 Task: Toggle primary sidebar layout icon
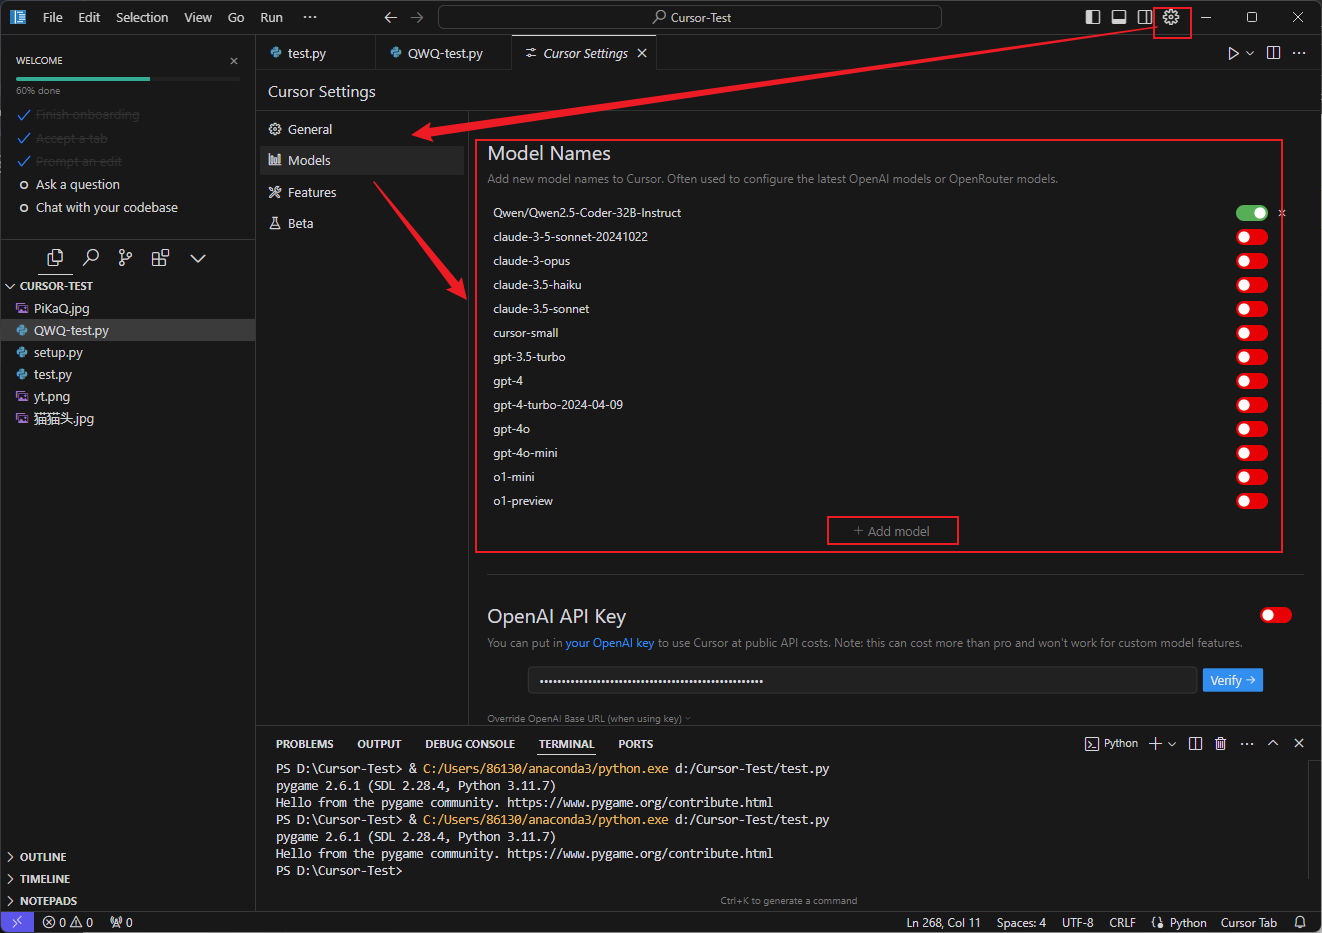pyautogui.click(x=1093, y=17)
